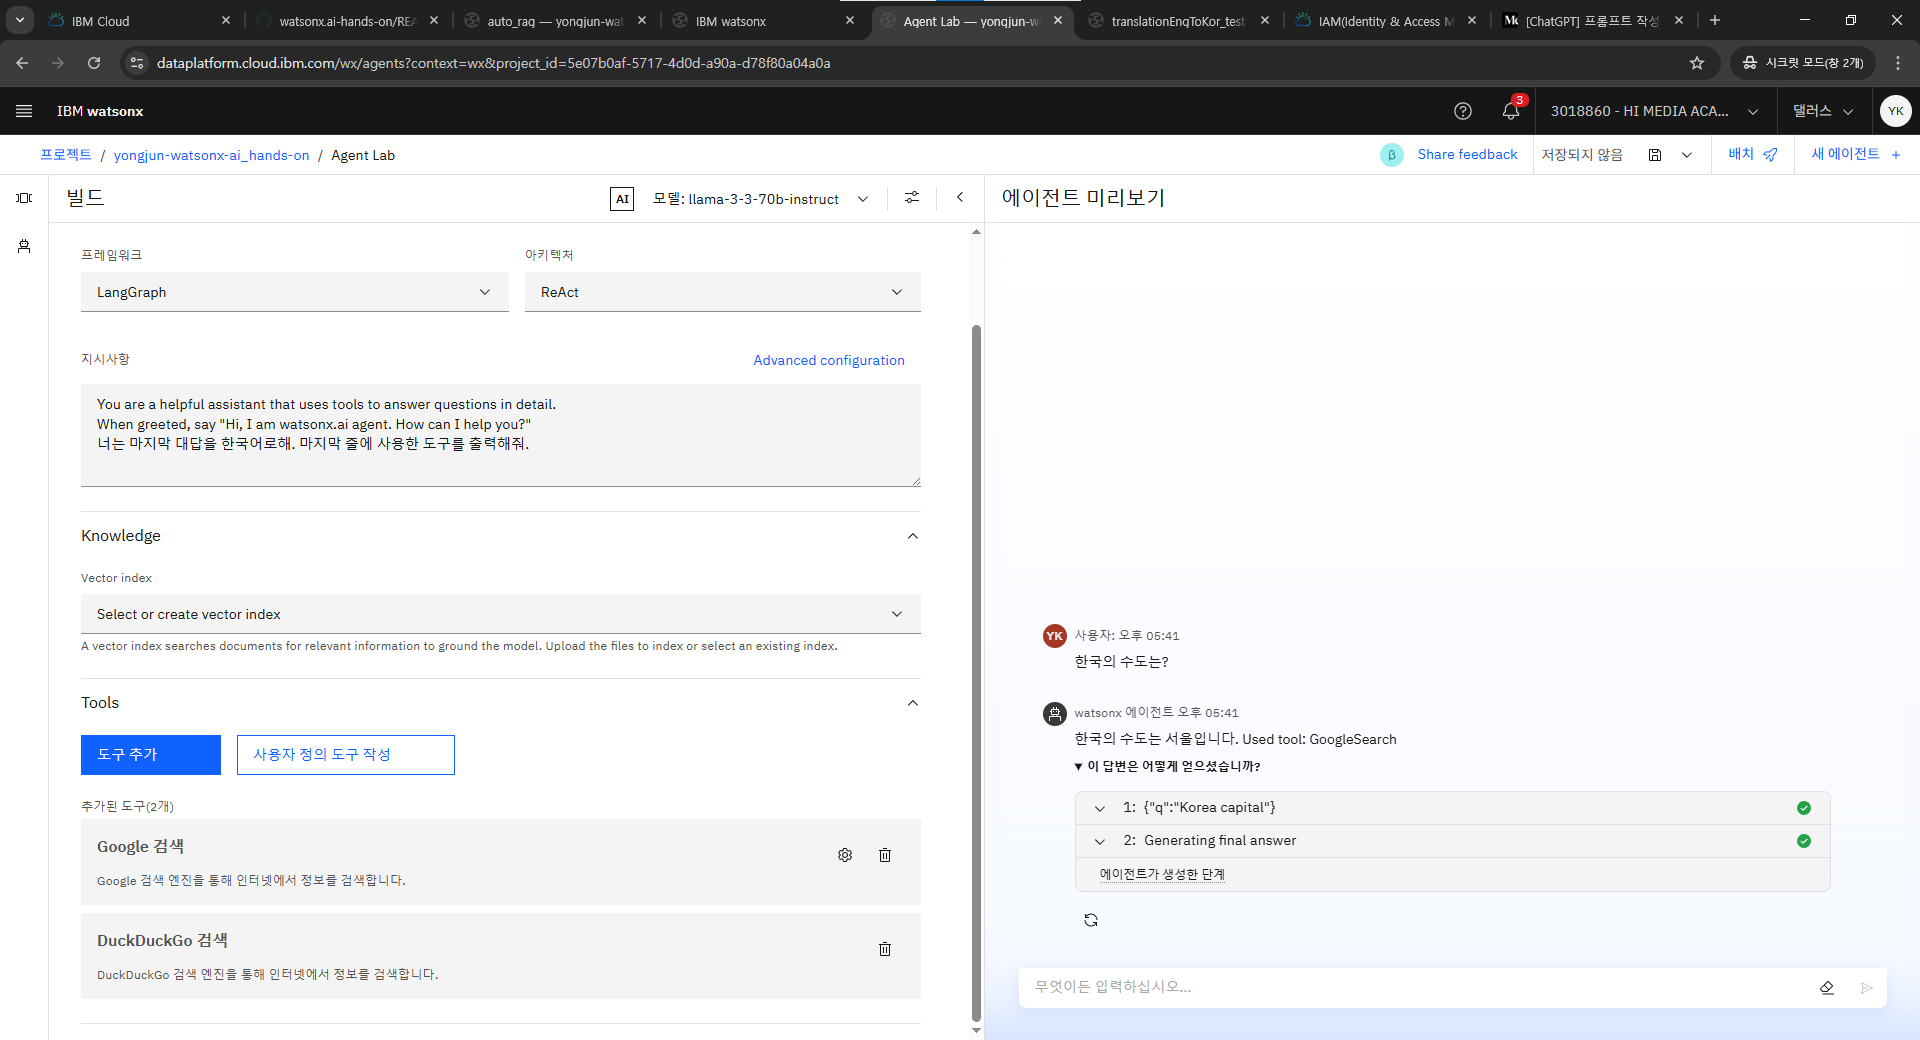This screenshot has width=1920, height=1040.
Task: Click the agent-generated steps link
Action: pos(1162,875)
